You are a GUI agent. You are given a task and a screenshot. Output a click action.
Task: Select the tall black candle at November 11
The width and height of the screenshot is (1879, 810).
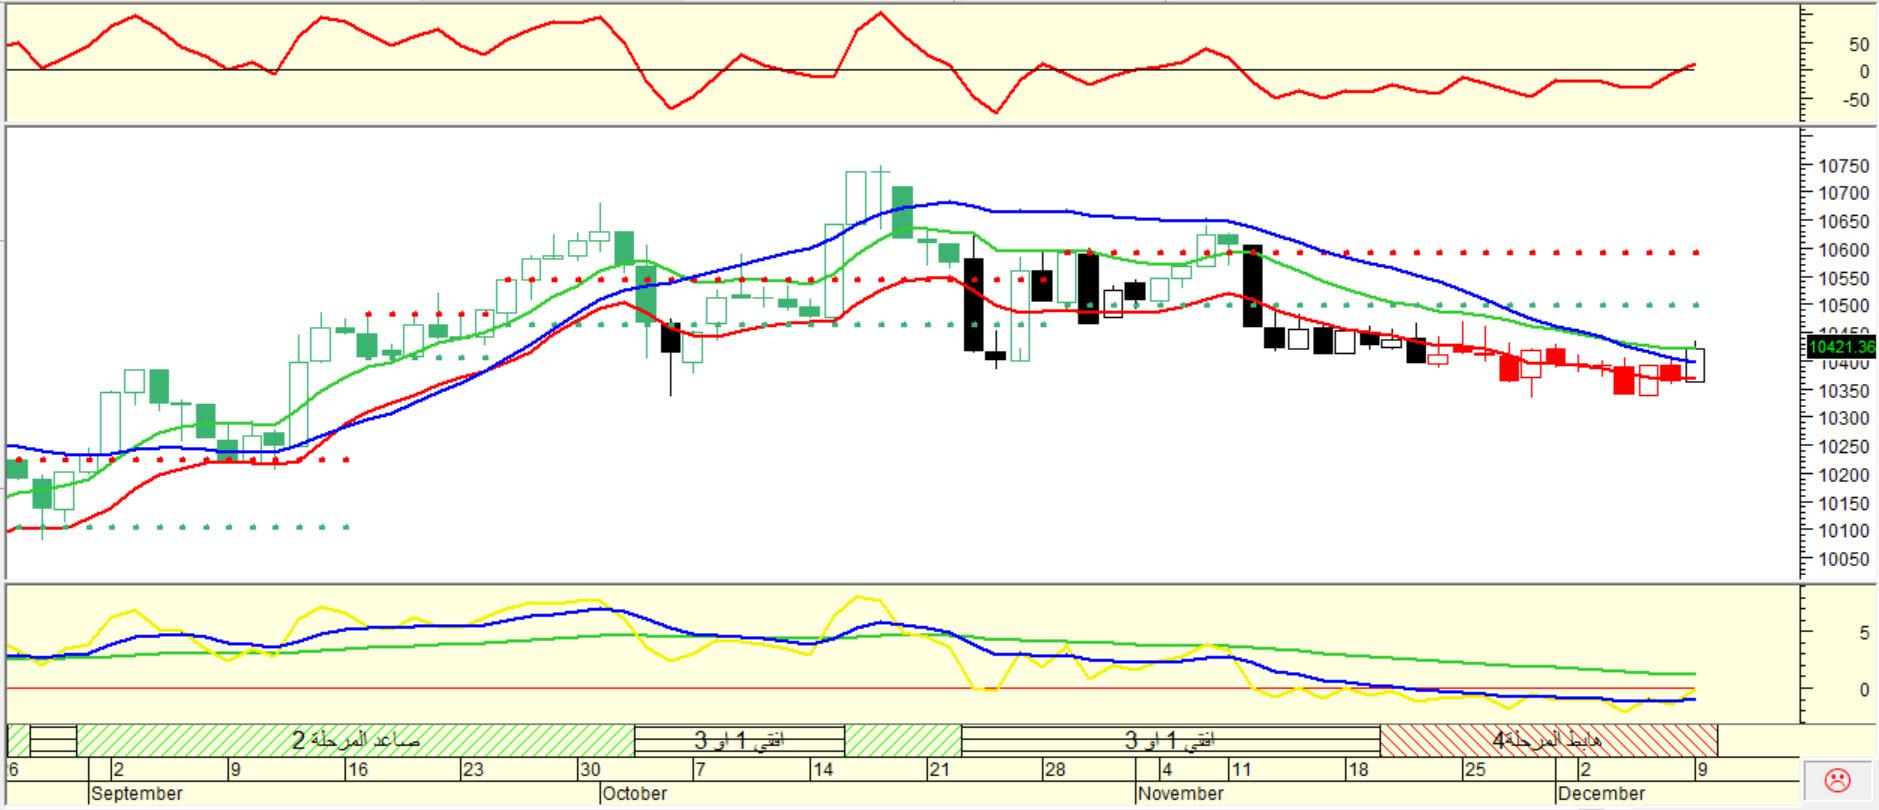pos(1252,286)
